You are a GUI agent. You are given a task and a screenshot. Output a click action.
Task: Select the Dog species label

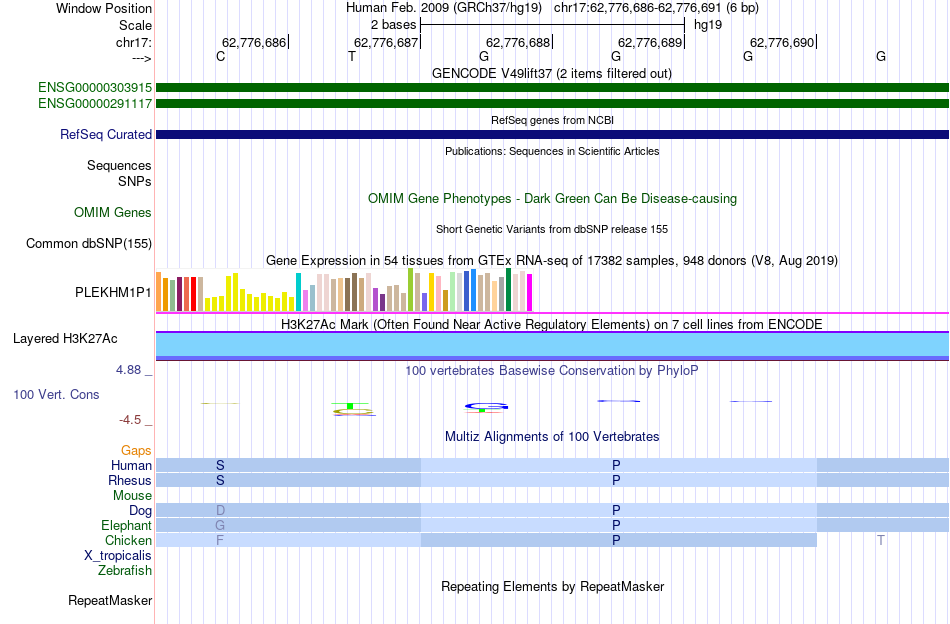141,511
